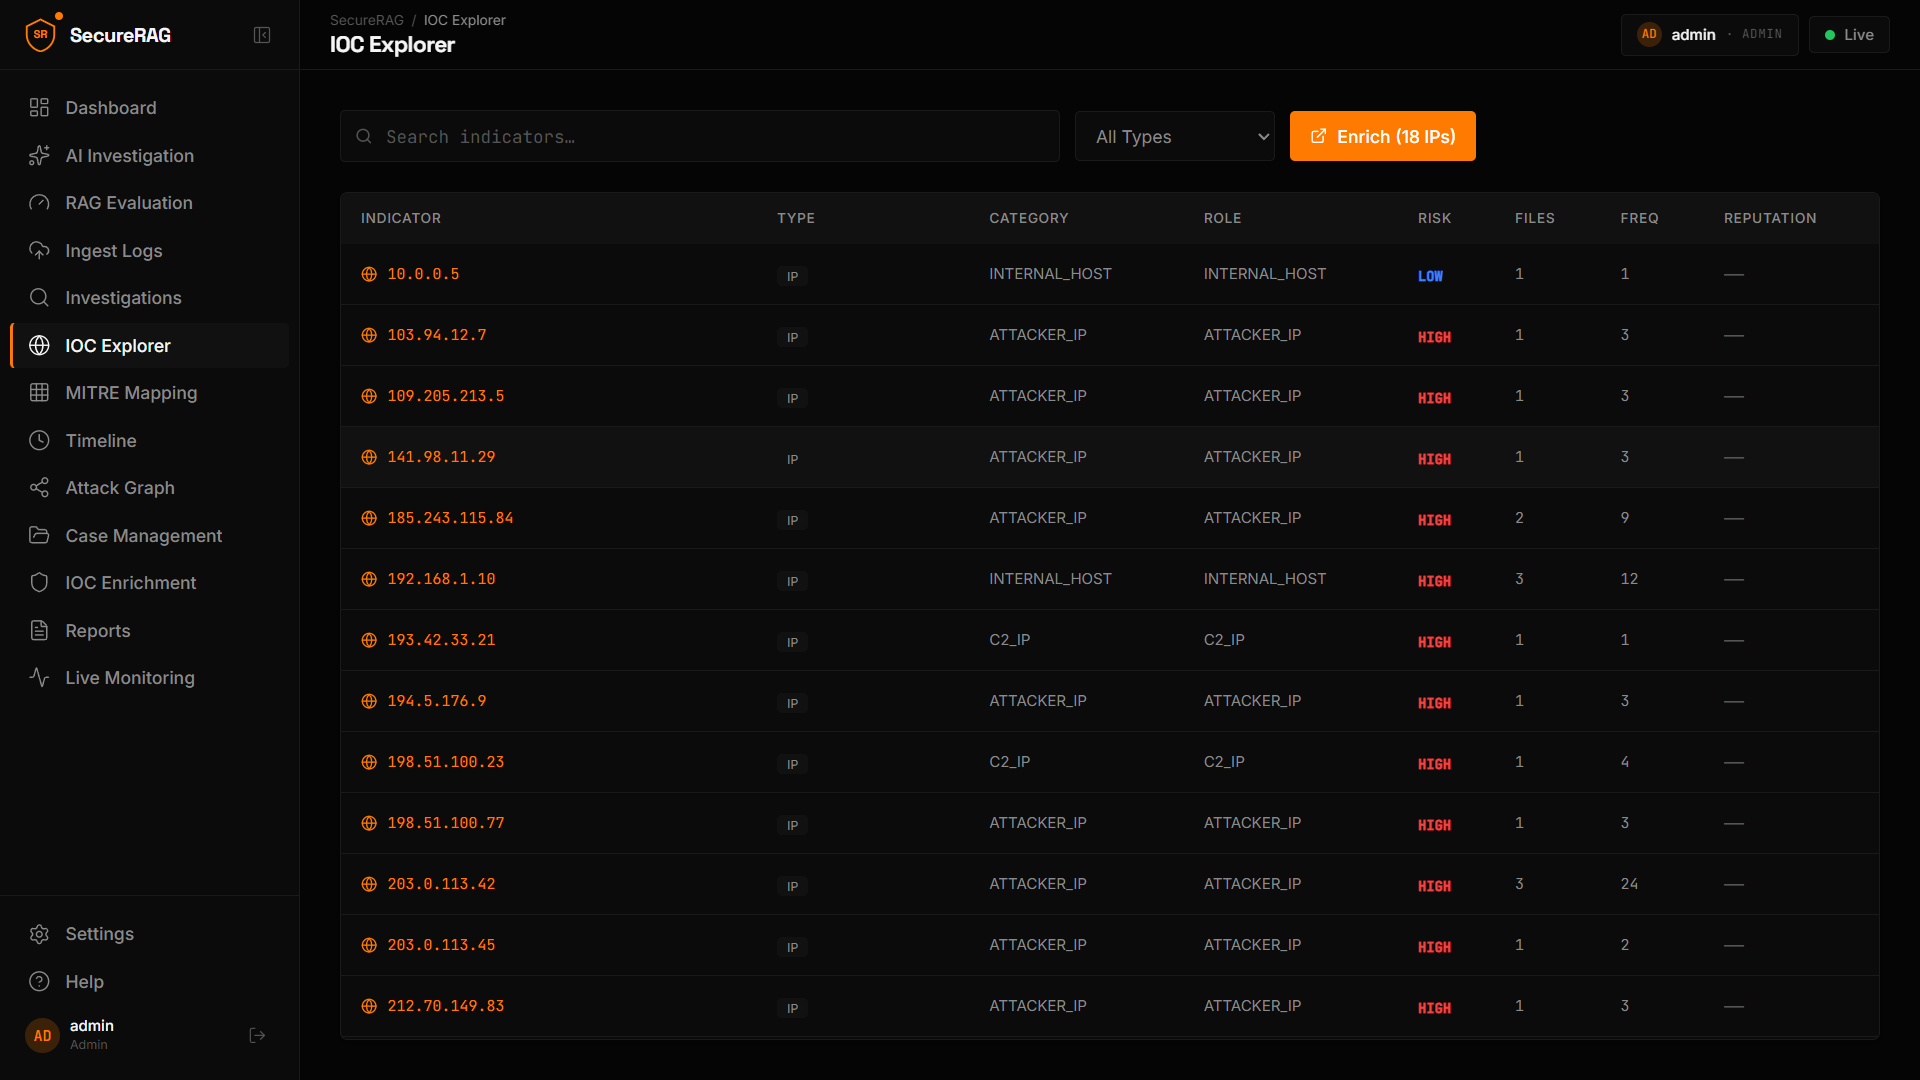Open the admin user badge in header
The image size is (1920, 1080).
pos(1710,35)
